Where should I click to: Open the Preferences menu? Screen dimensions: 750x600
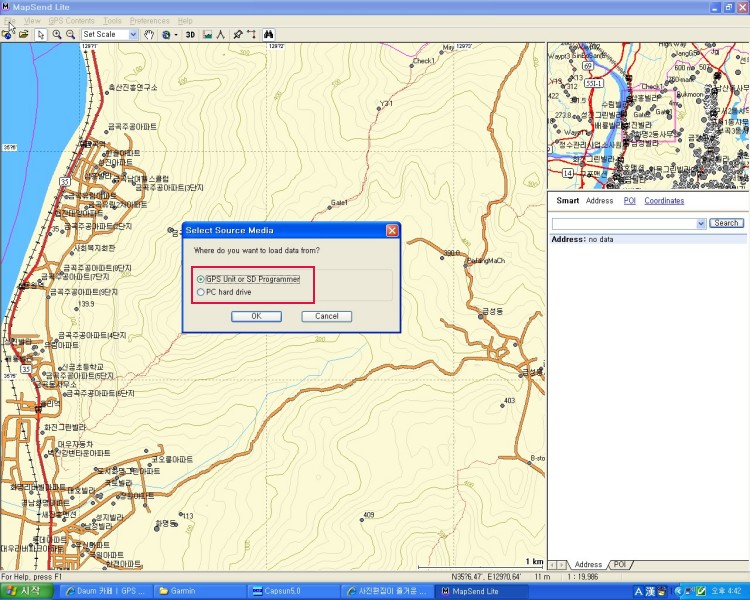tap(150, 21)
